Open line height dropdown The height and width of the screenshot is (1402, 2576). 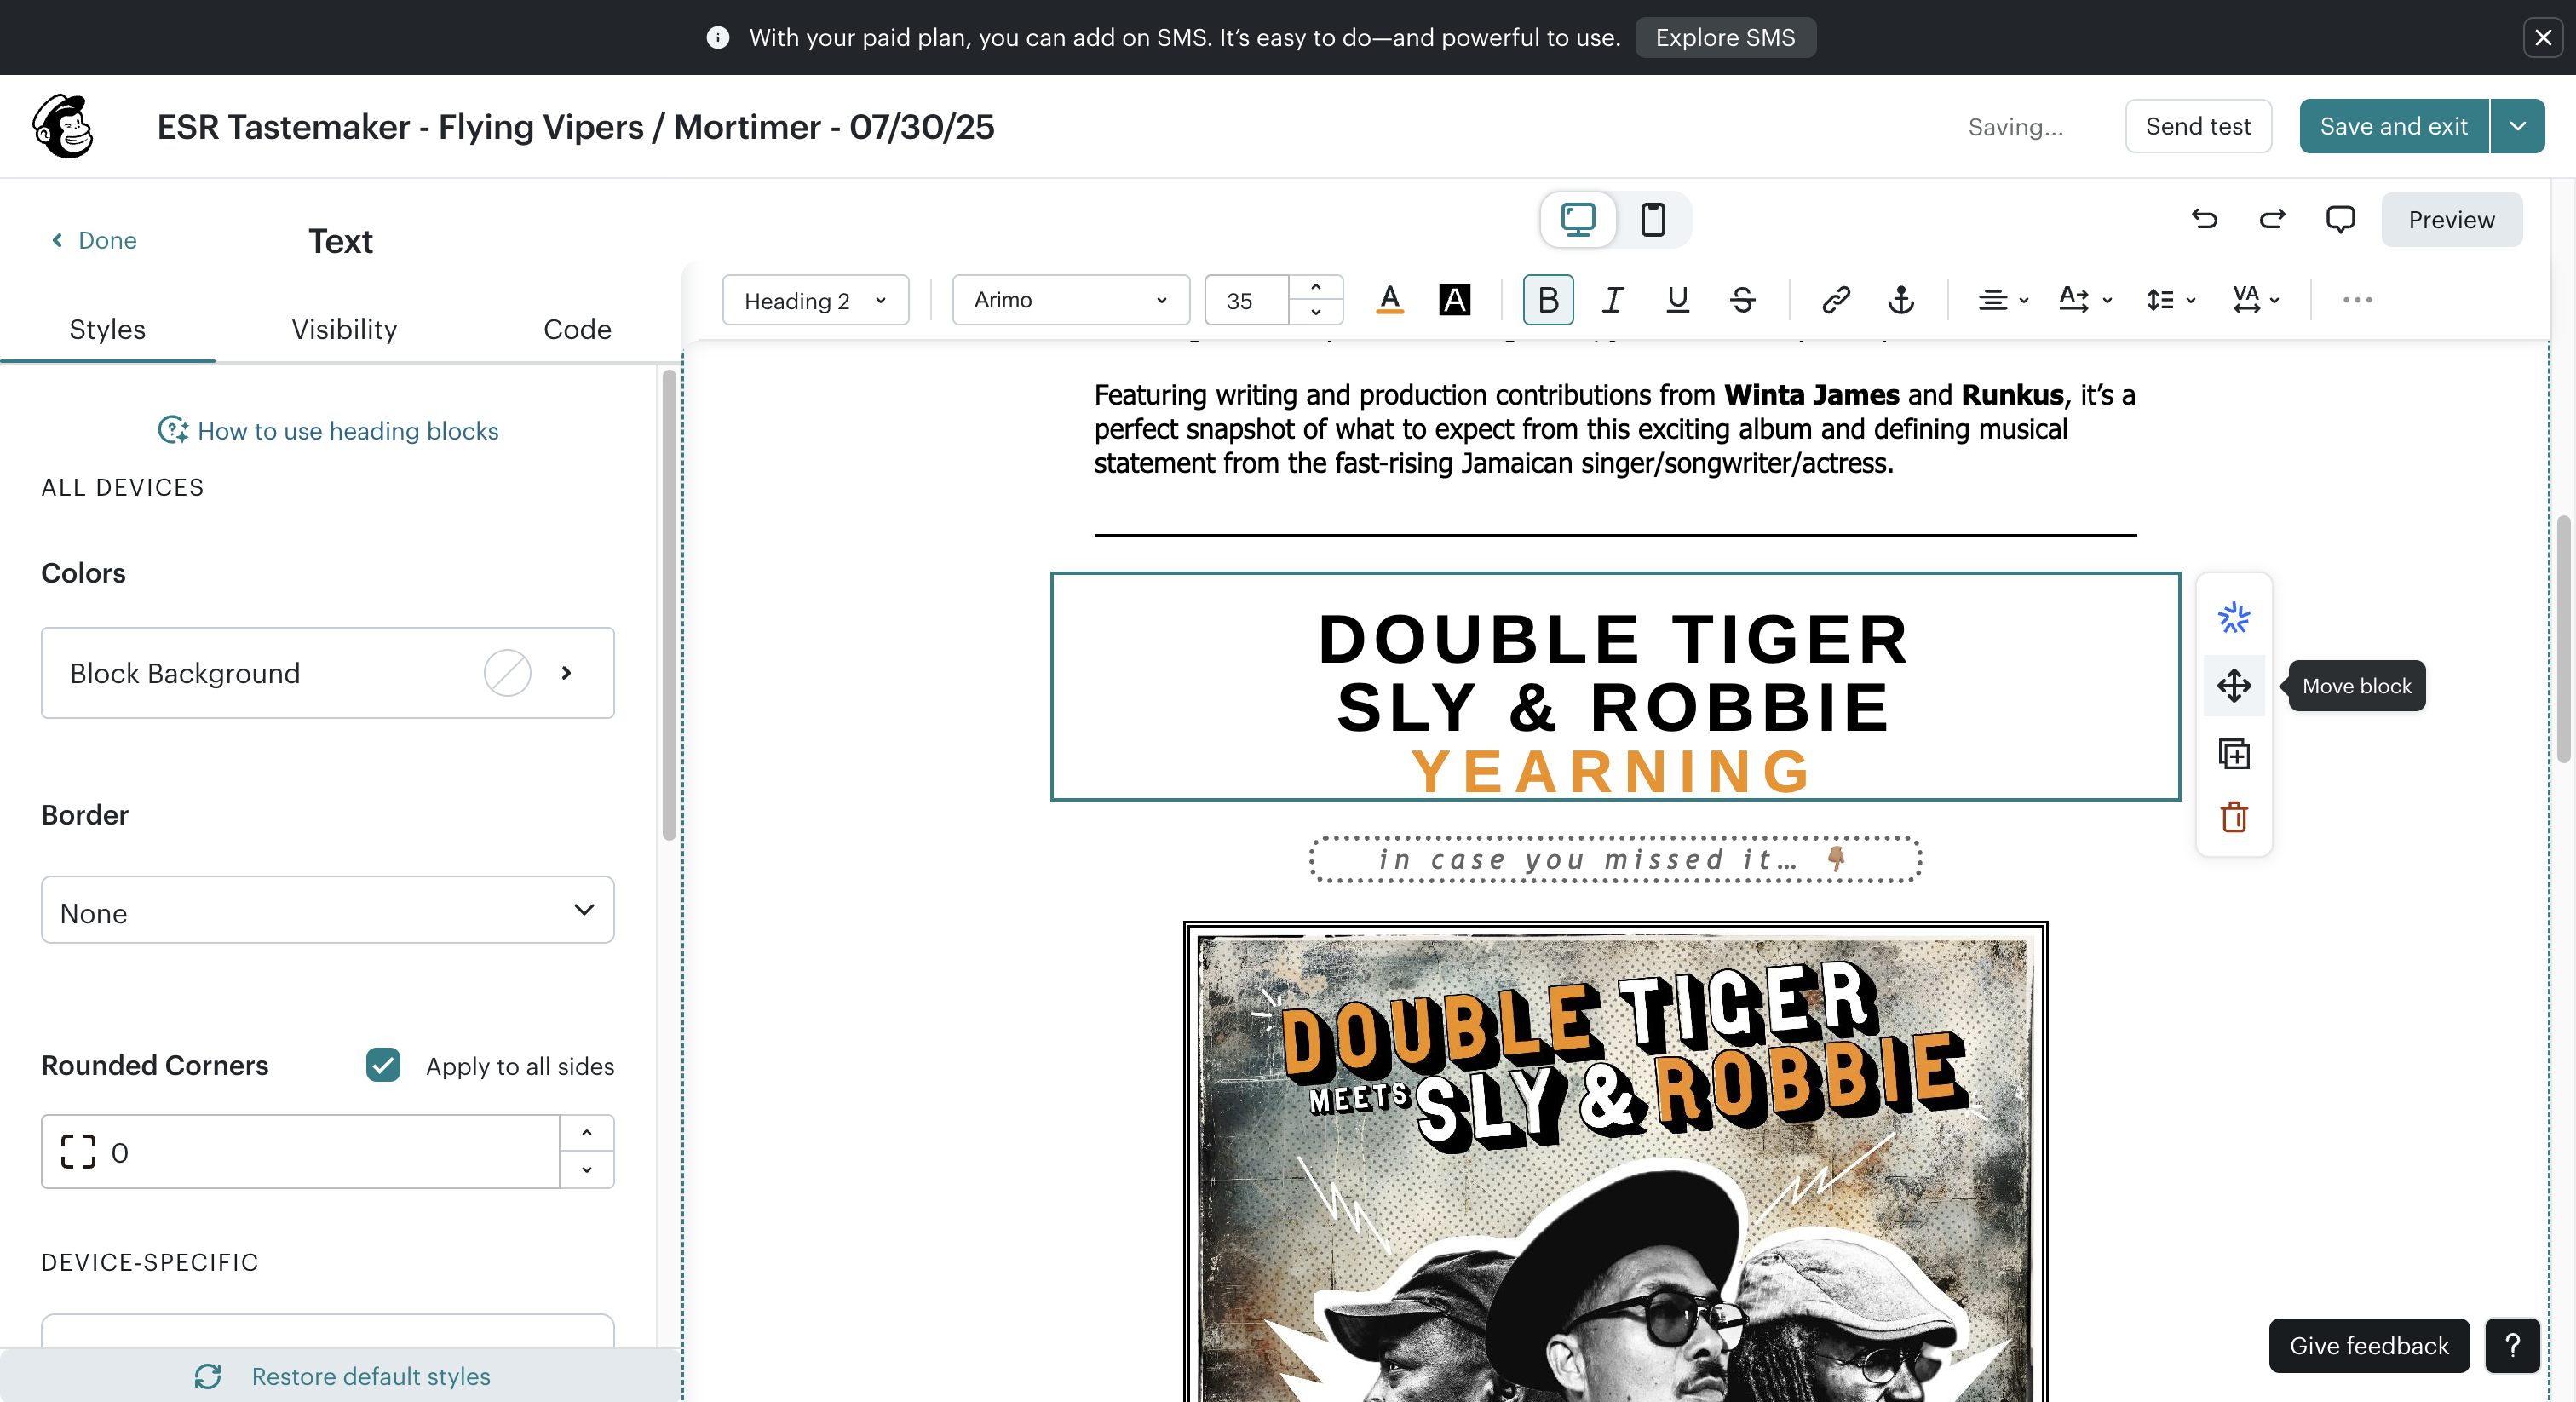pyautogui.click(x=2170, y=300)
